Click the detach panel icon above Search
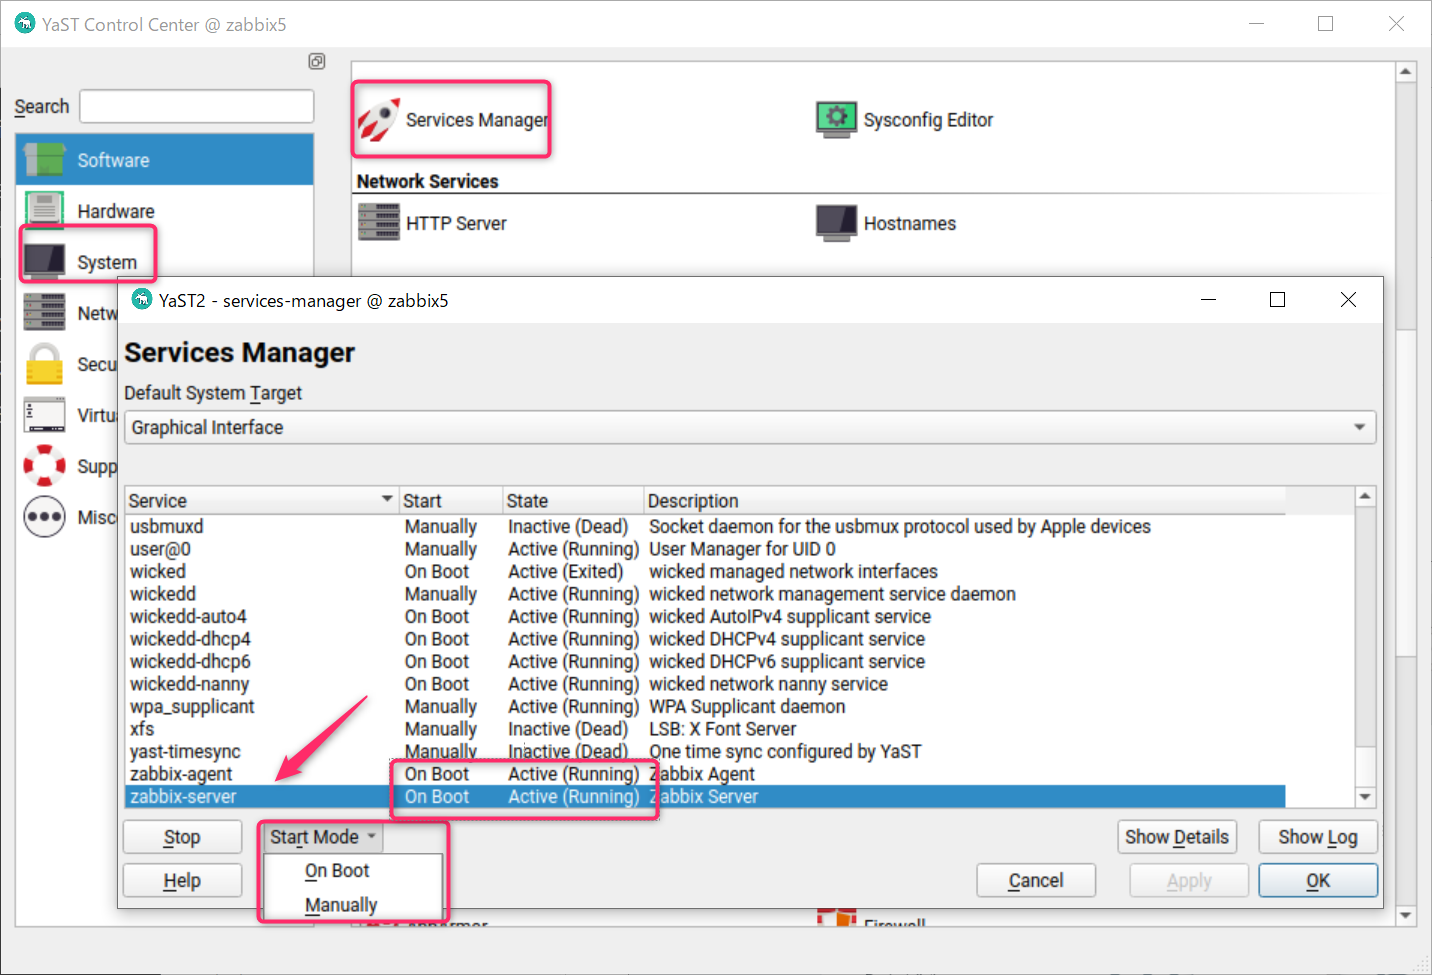Screen dimensions: 1432x975 pos(317,62)
